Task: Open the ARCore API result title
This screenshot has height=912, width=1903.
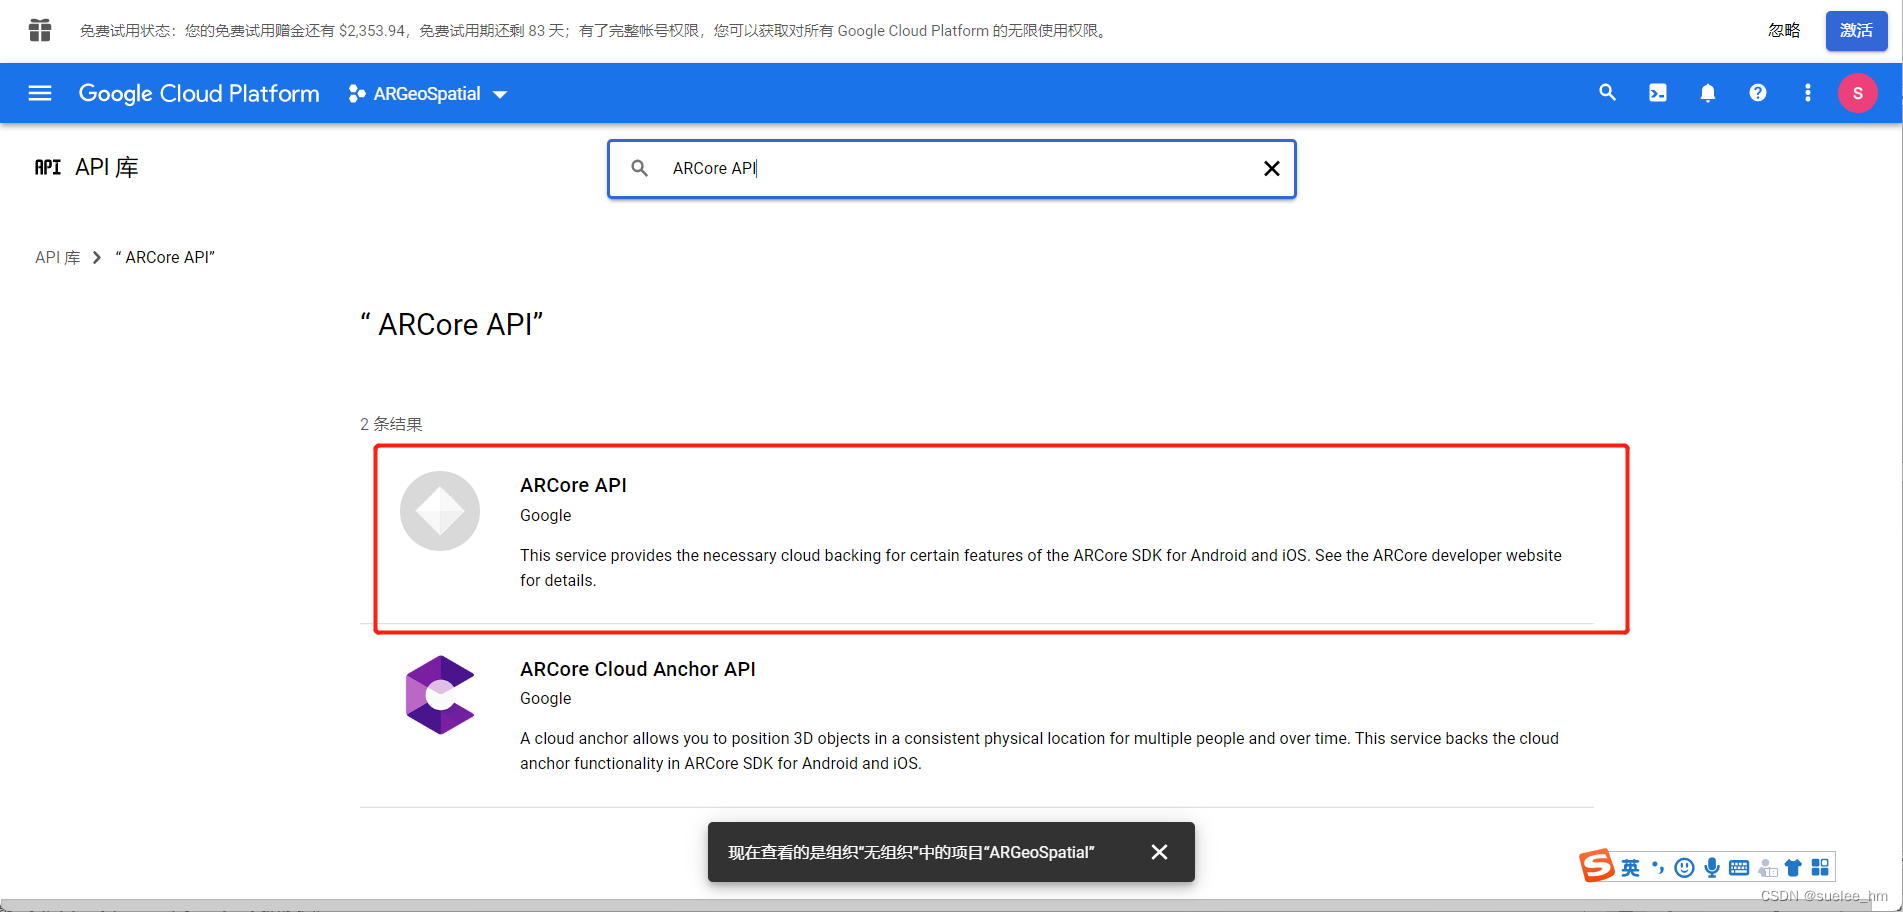Action: click(573, 485)
